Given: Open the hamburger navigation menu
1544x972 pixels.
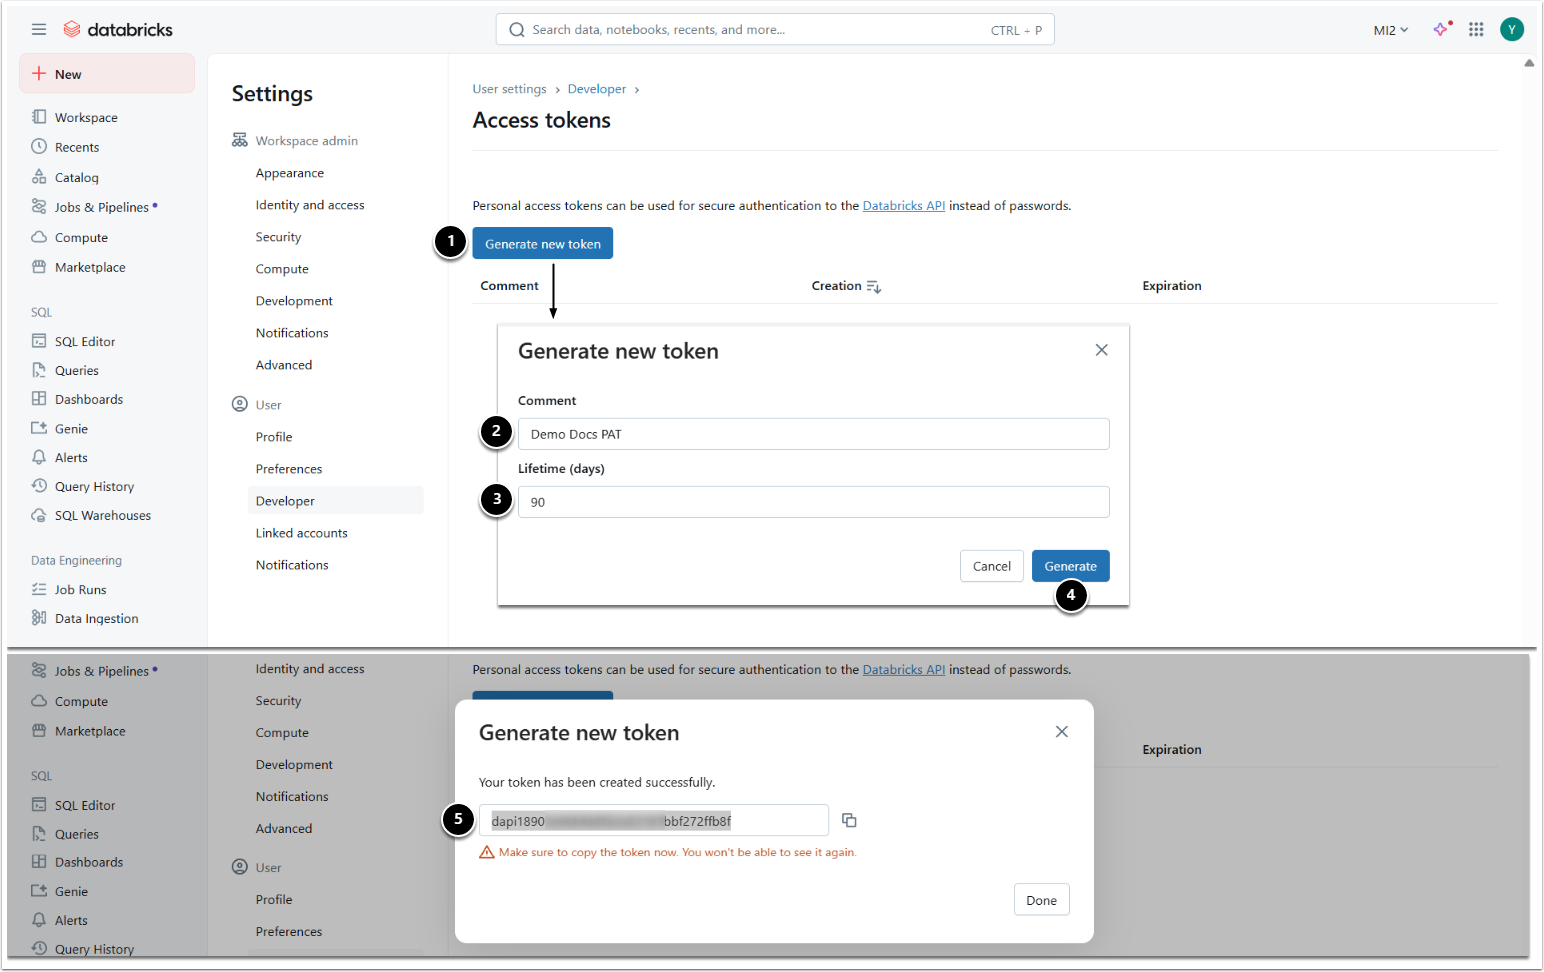Looking at the screenshot, I should coord(39,30).
